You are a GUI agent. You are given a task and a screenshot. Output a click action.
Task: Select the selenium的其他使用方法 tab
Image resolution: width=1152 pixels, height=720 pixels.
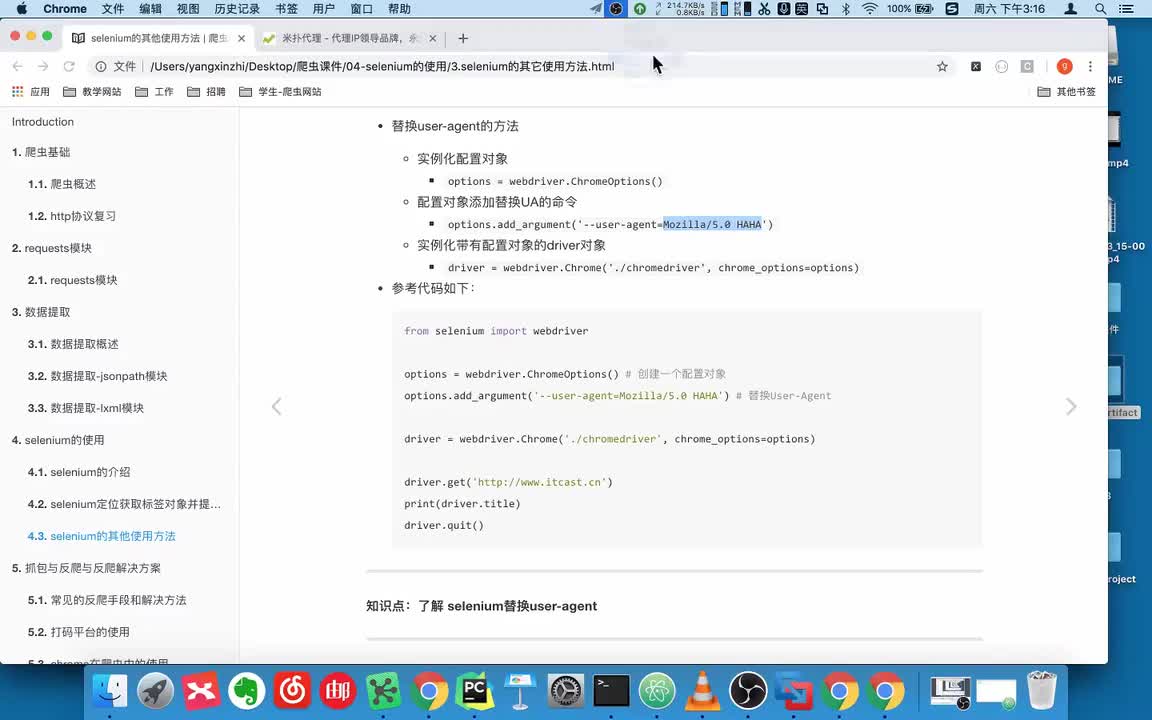[x=159, y=38]
